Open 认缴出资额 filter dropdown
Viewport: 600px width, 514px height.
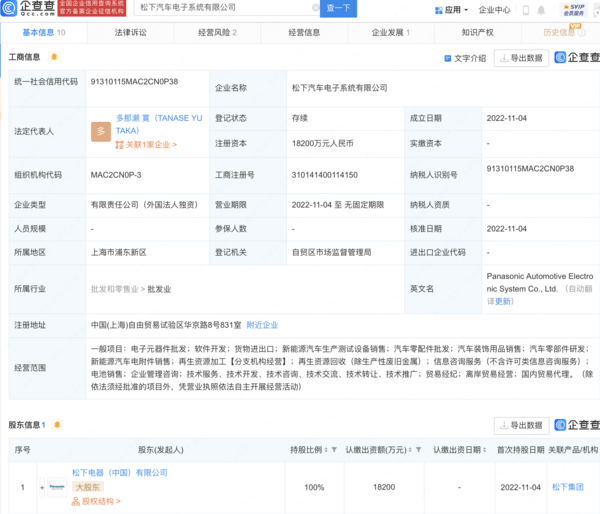[418, 450]
